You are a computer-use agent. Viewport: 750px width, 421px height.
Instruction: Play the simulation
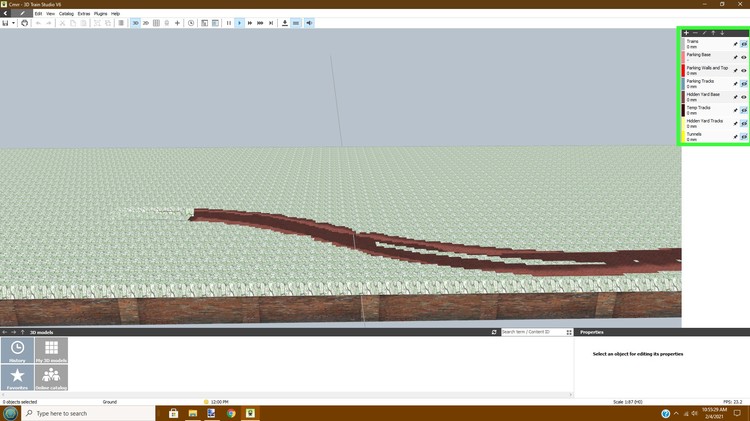tap(239, 23)
